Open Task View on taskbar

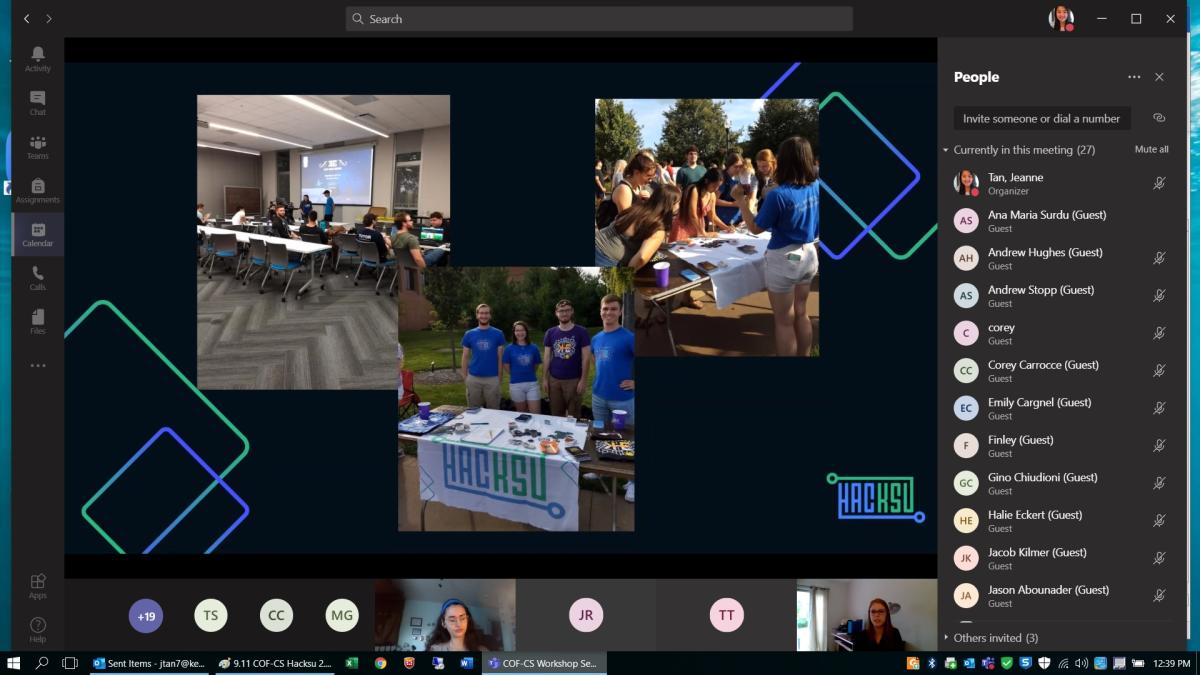pos(70,663)
